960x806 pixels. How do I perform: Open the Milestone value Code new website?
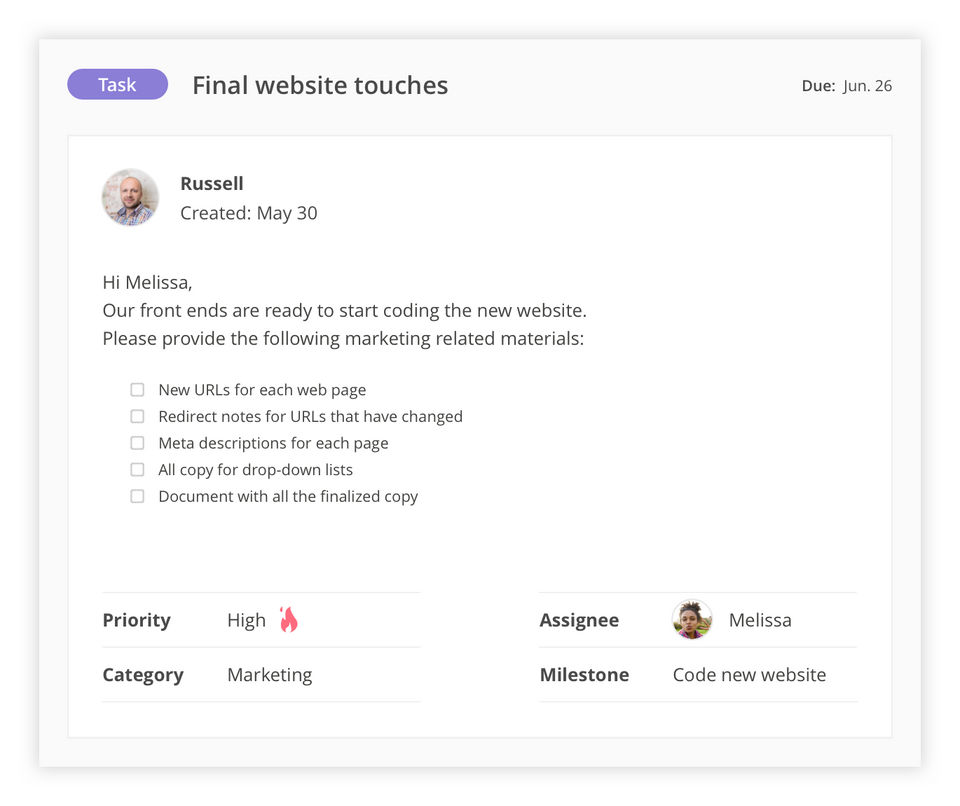point(749,675)
